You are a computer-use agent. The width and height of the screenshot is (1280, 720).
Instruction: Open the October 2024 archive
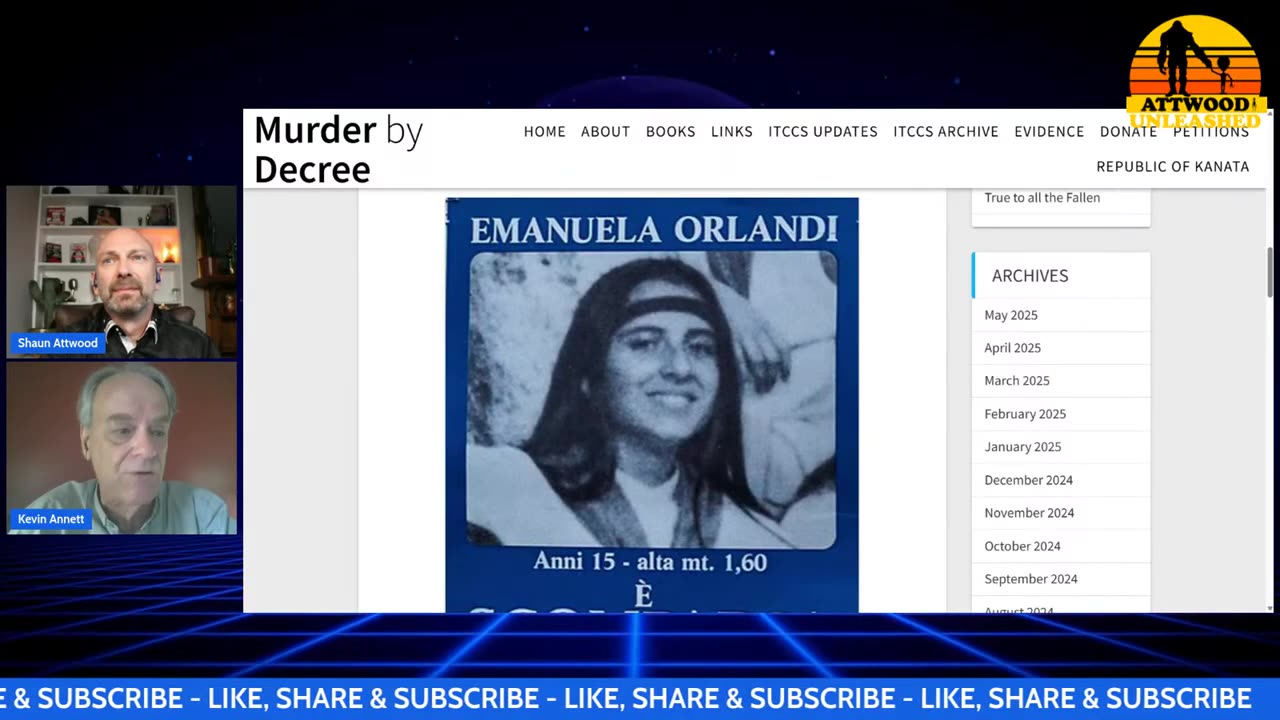click(x=1022, y=546)
